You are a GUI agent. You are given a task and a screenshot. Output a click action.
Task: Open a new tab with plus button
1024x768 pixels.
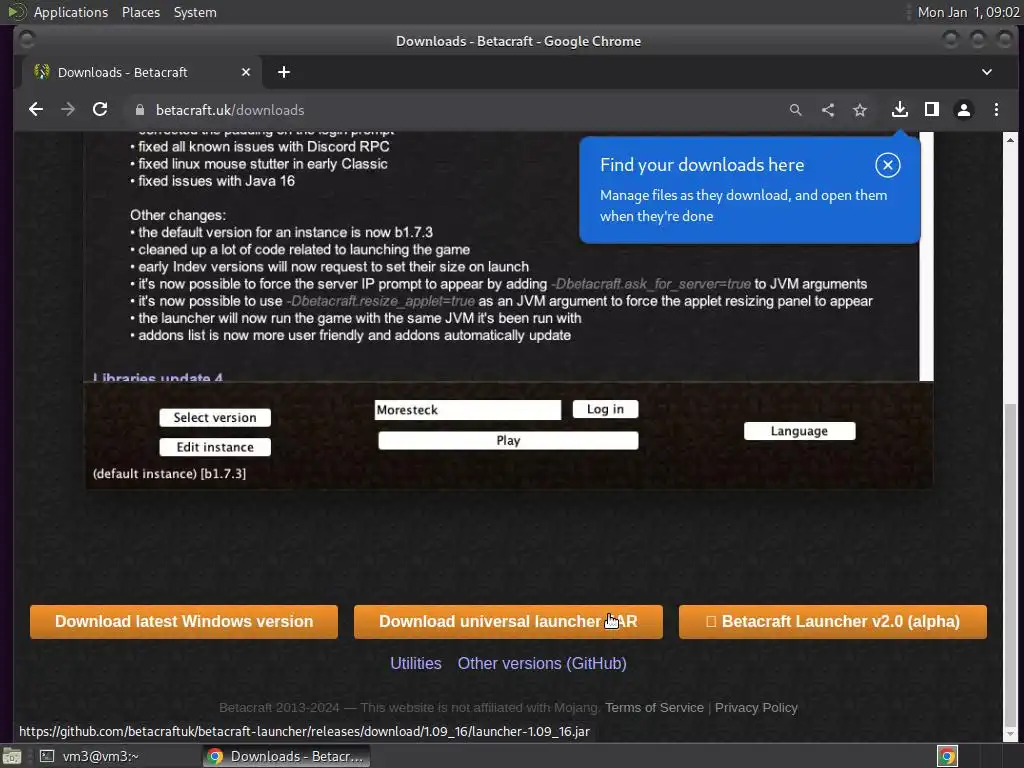click(x=283, y=72)
